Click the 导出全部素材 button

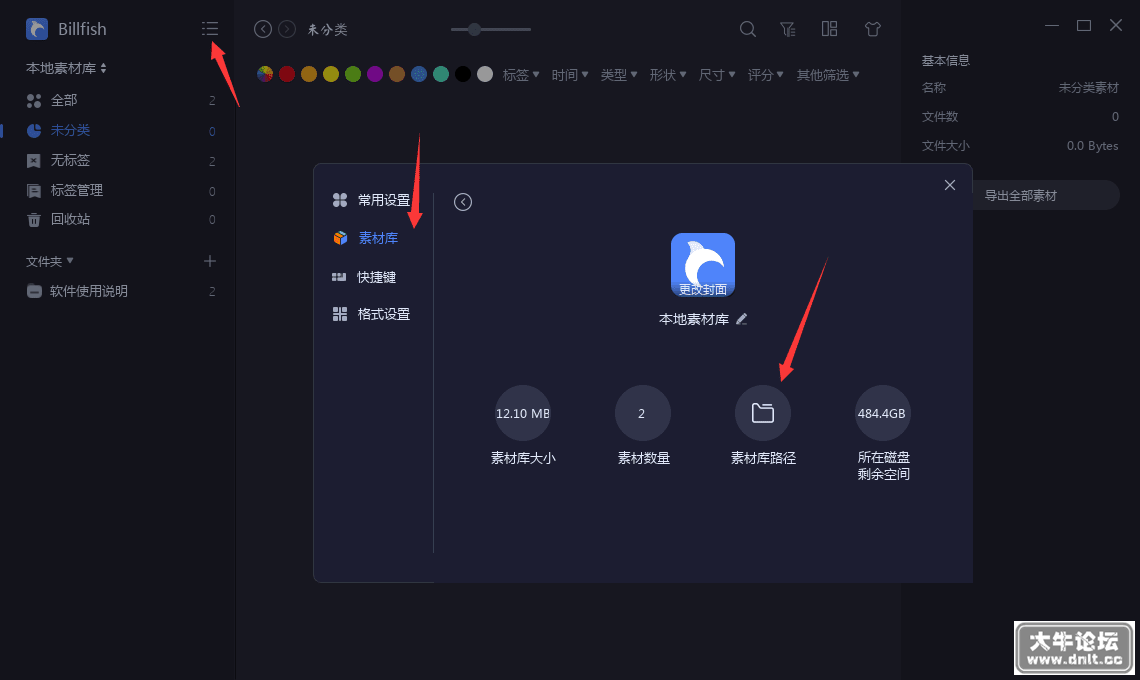click(x=1045, y=195)
